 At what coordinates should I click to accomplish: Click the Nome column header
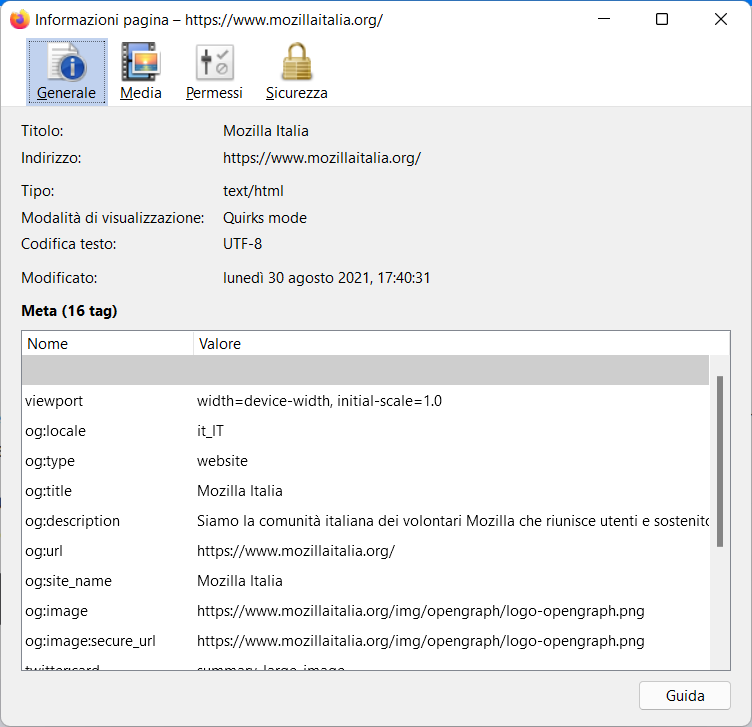[107, 343]
